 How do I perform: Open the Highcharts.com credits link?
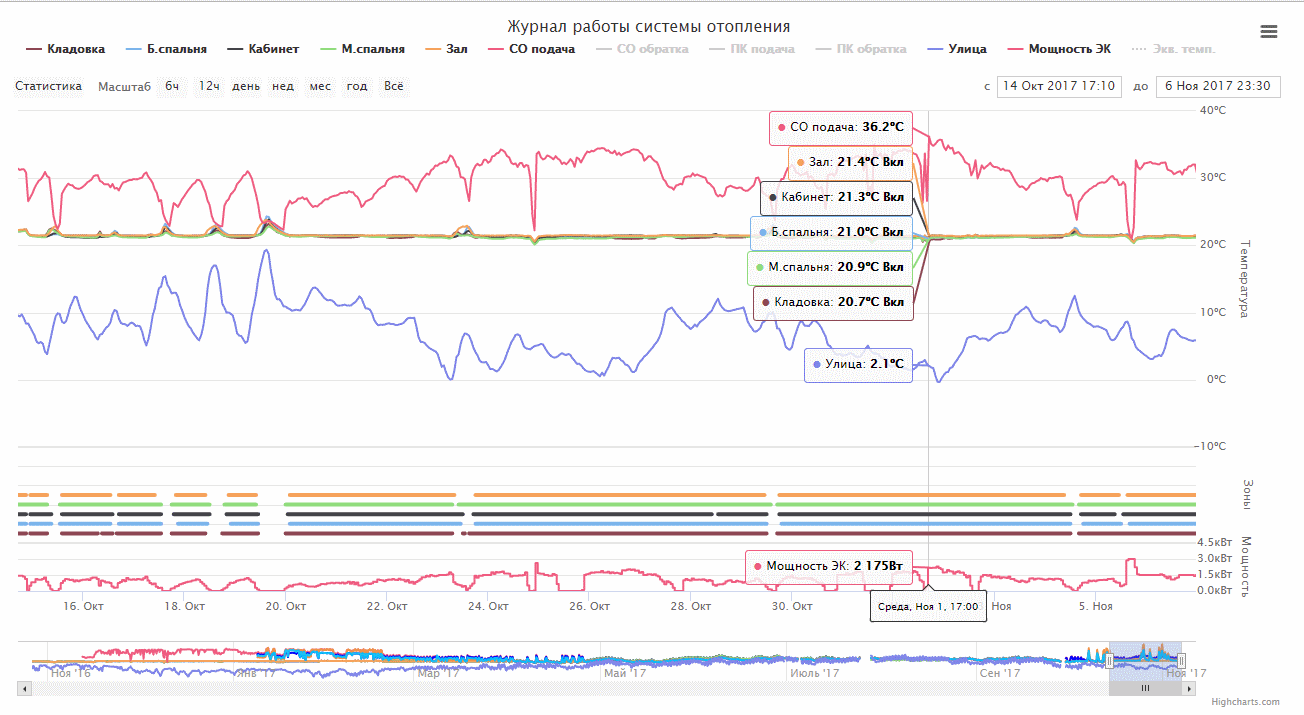[x=1243, y=702]
